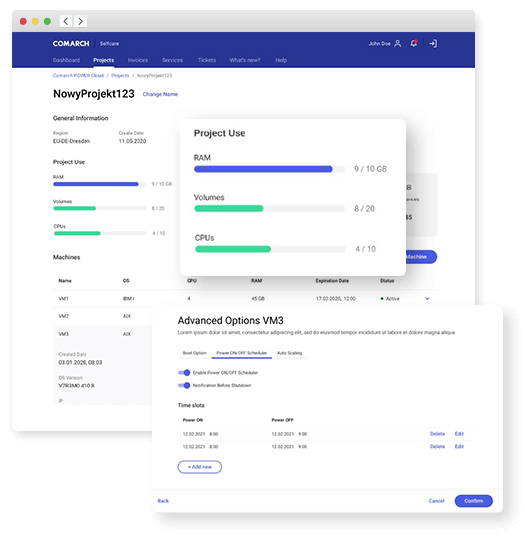This screenshot has height=538, width=525.
Task: Click the Volumes bar in Project Use popup
Action: [269, 208]
